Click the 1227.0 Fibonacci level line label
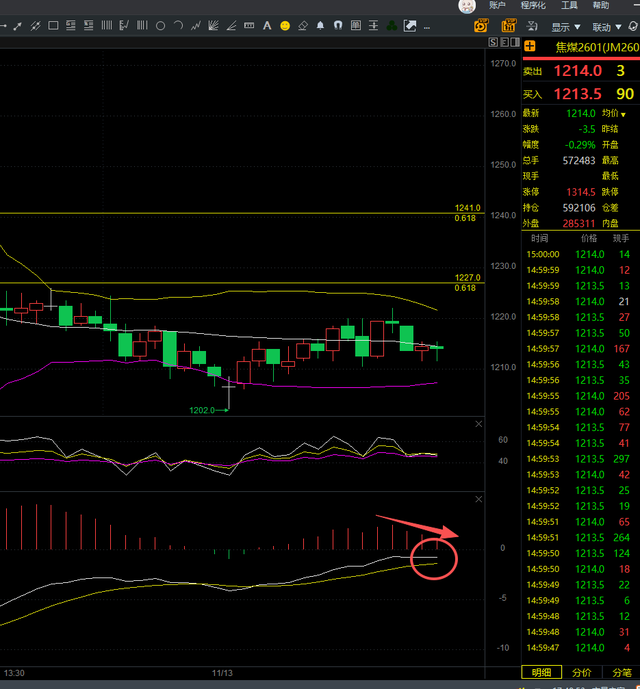 (468, 277)
